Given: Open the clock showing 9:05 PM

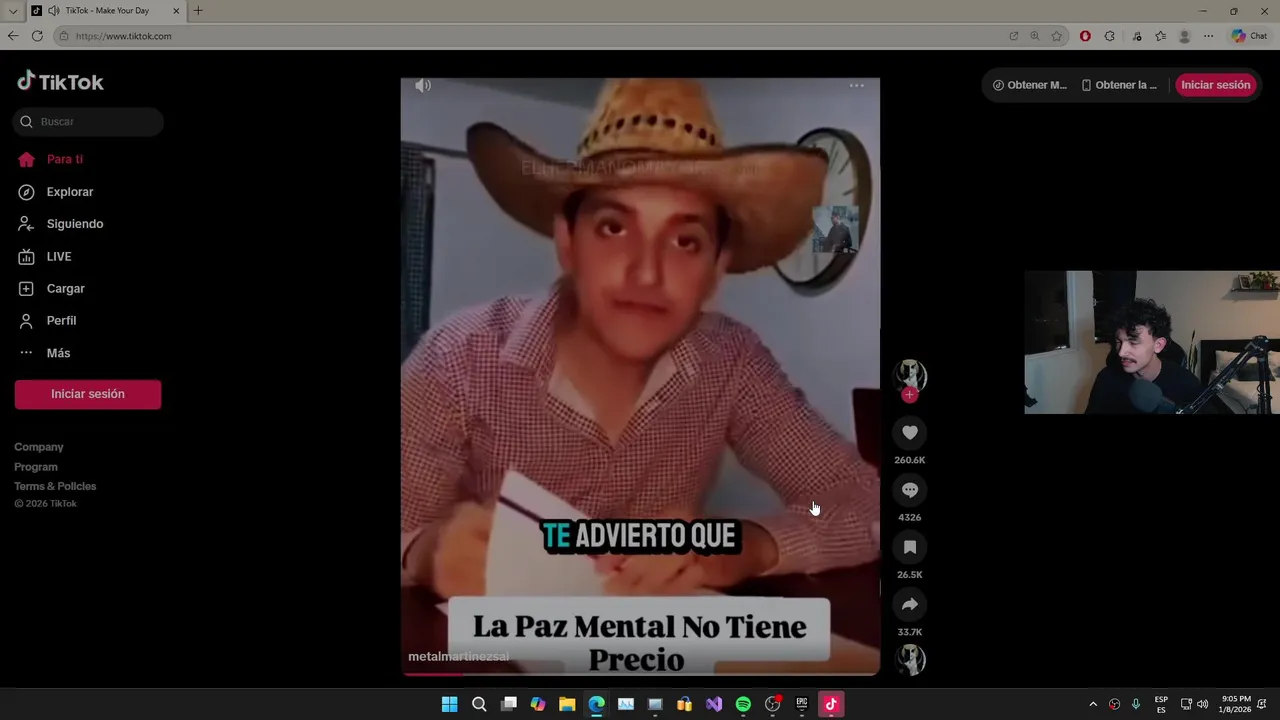Looking at the screenshot, I should coord(1236,704).
